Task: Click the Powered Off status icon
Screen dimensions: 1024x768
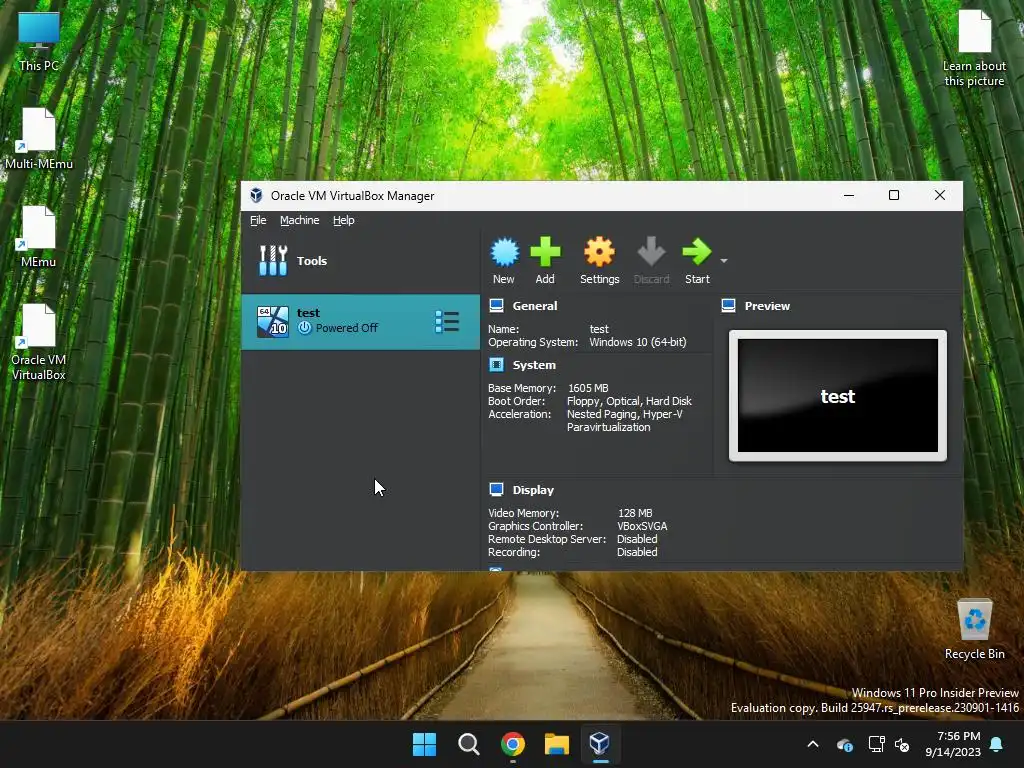Action: (x=304, y=328)
